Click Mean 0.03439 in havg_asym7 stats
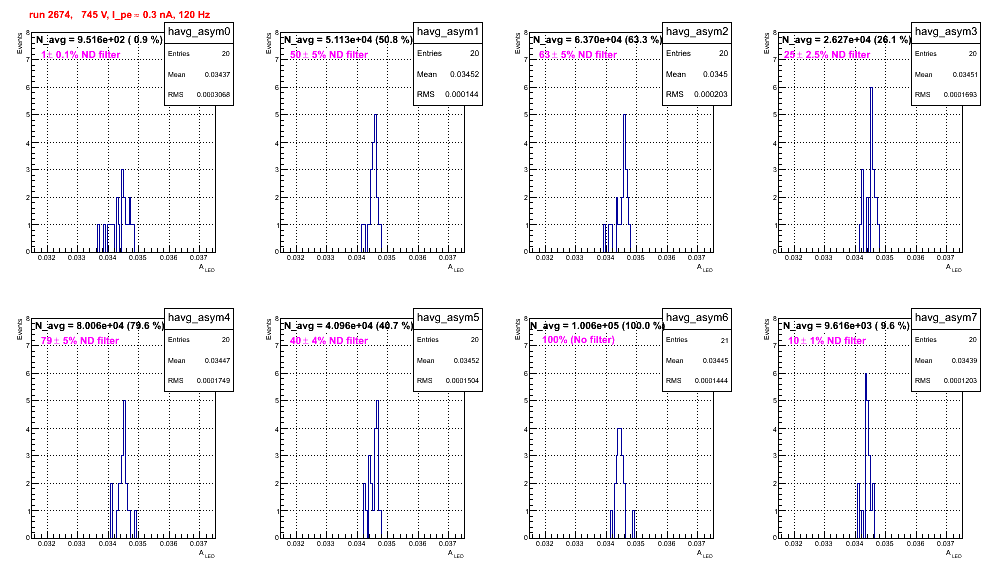Viewport: 996px width, 572px height. [946, 360]
